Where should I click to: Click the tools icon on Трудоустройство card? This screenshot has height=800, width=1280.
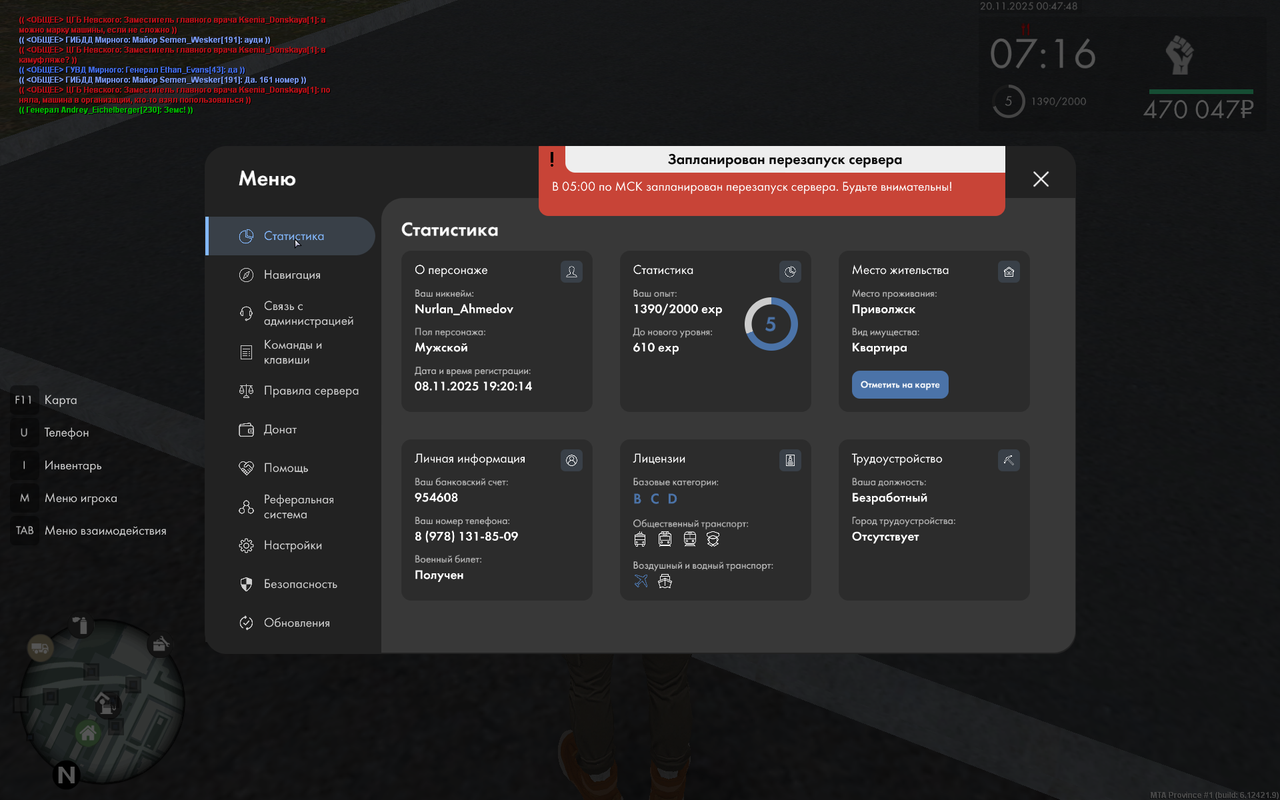click(x=1009, y=460)
